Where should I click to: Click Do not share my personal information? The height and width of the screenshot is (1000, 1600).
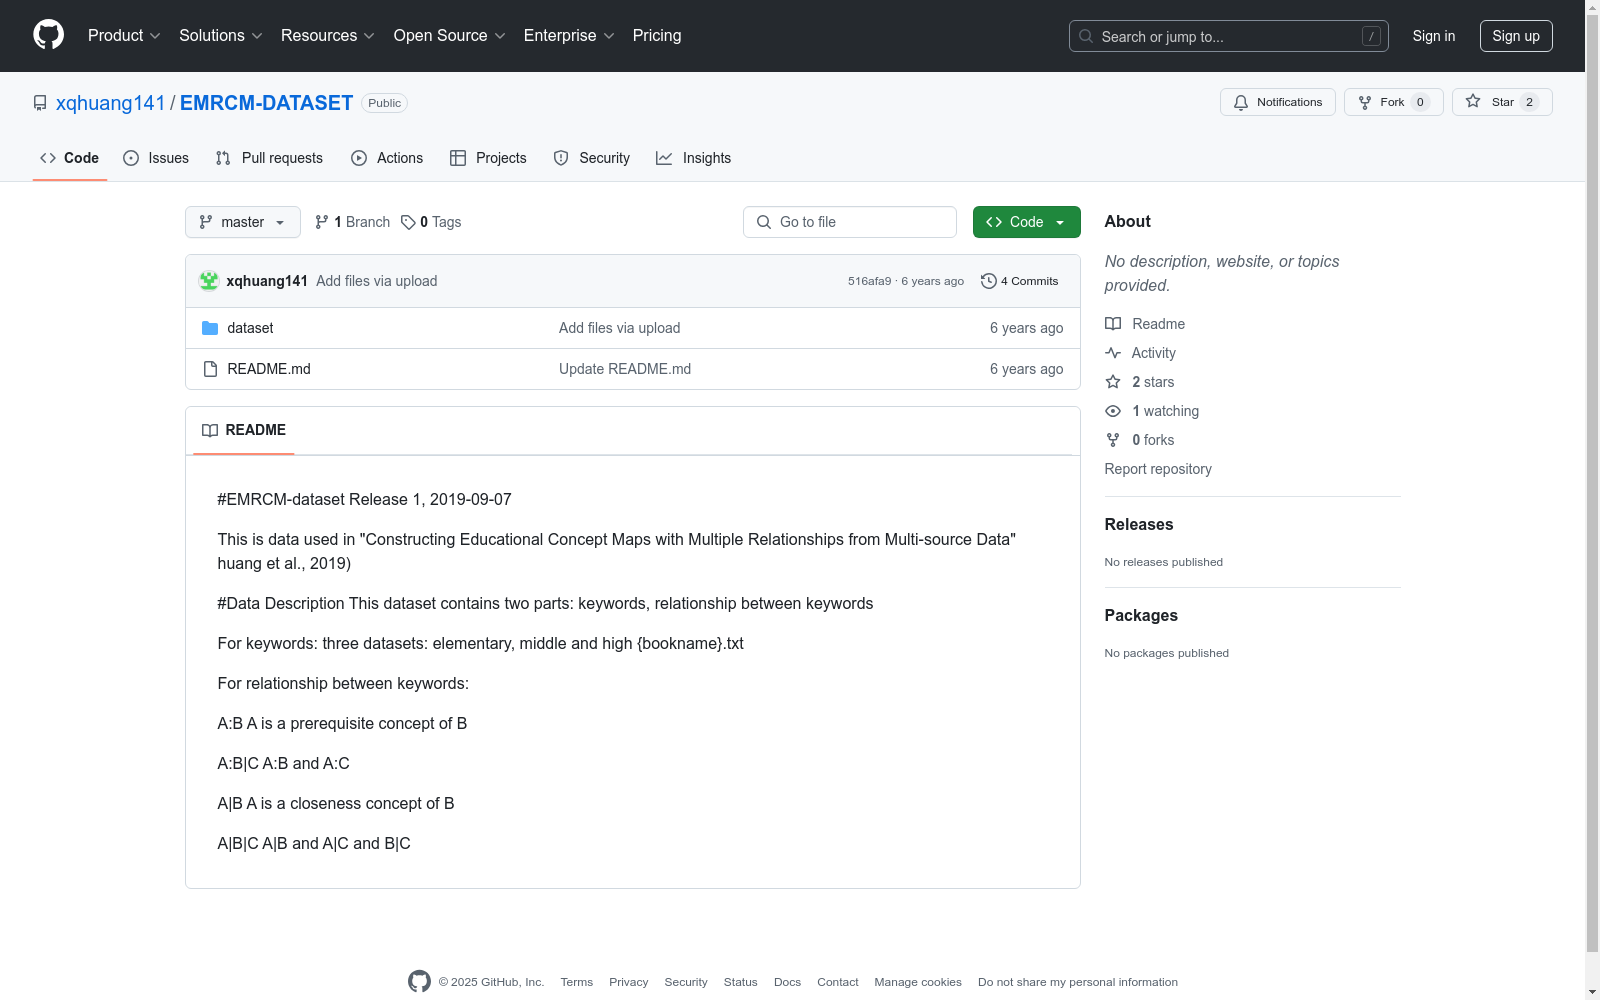point(1078,982)
